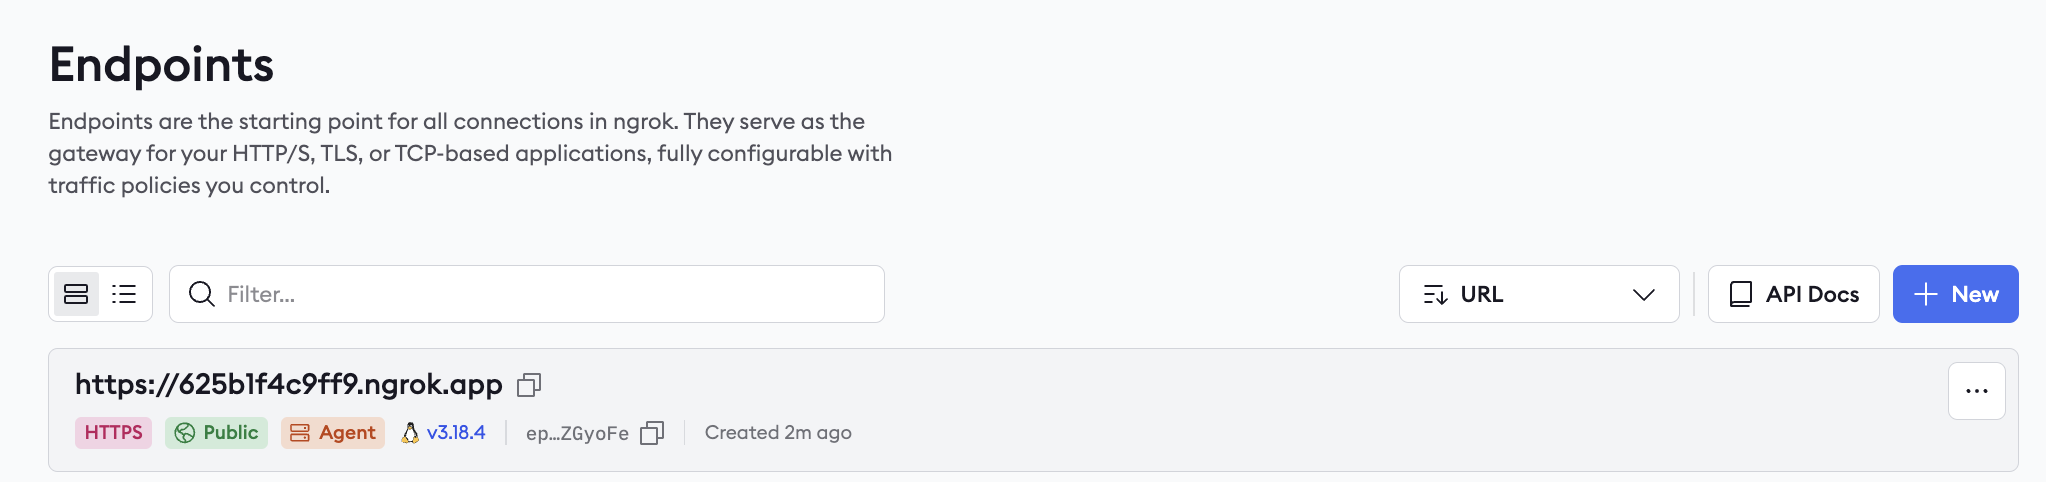Viewport: 2046px width, 482px height.
Task: Copy the endpoint URL
Action: 529,385
